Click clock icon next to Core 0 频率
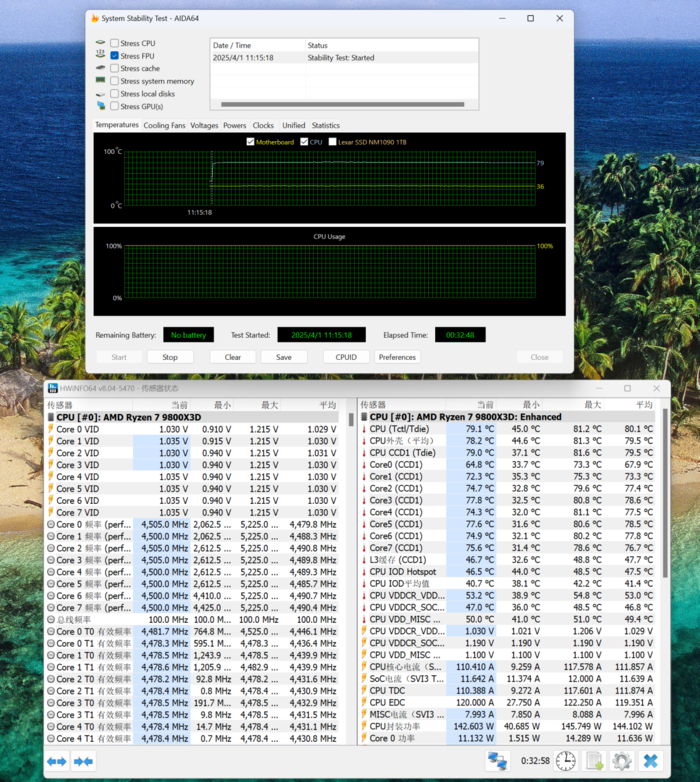This screenshot has width=700, height=782. pyautogui.click(x=50, y=524)
